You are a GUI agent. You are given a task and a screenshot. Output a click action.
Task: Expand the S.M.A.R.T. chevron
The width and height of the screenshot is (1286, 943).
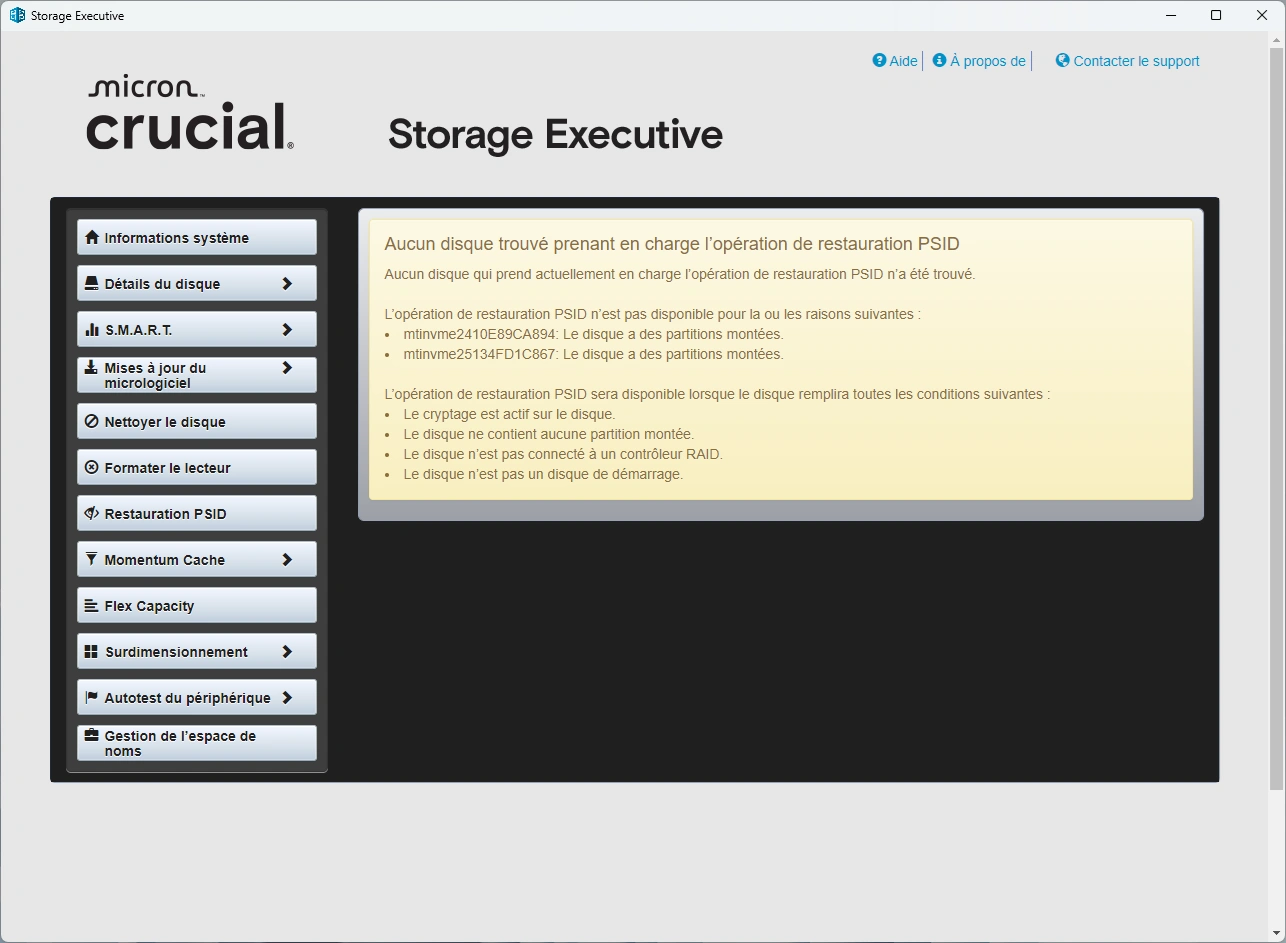coord(287,329)
